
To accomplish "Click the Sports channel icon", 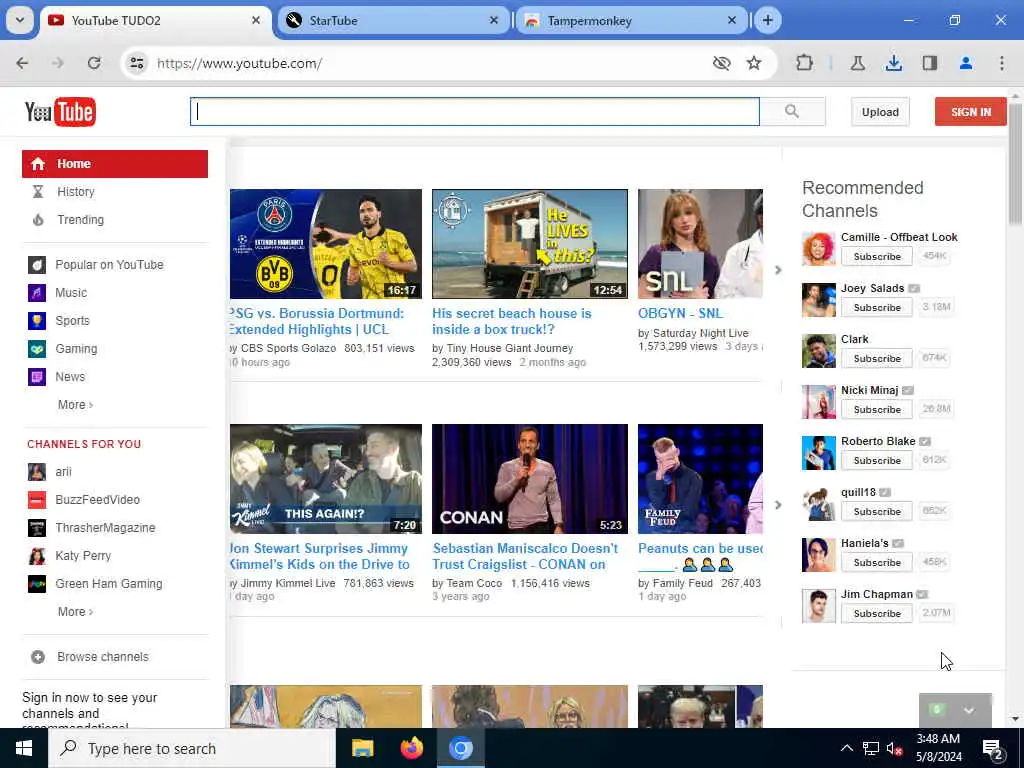I will click(37, 321).
